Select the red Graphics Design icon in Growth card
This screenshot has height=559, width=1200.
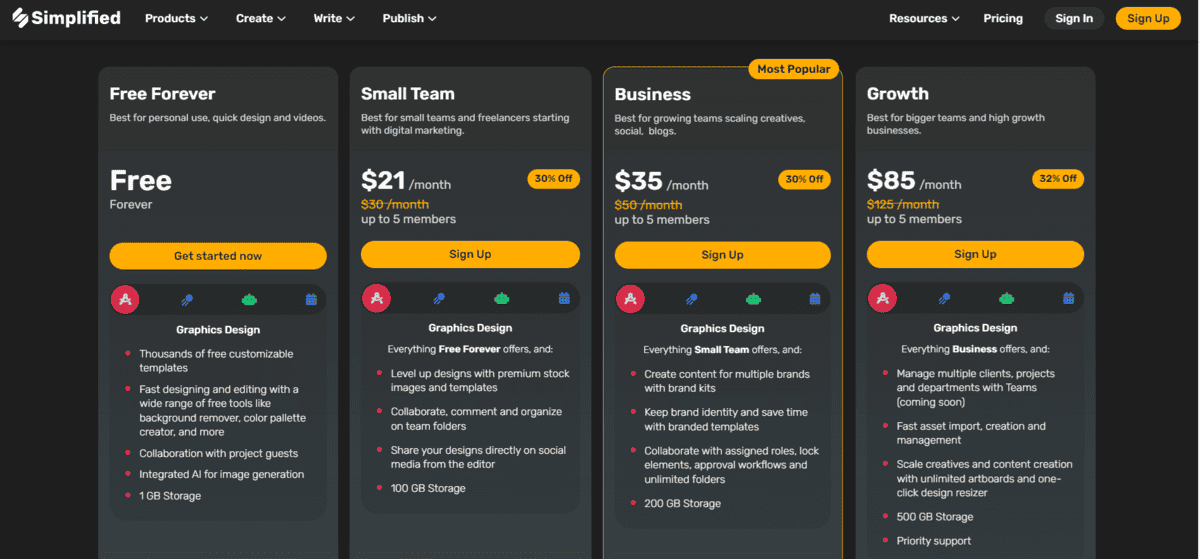coord(881,298)
